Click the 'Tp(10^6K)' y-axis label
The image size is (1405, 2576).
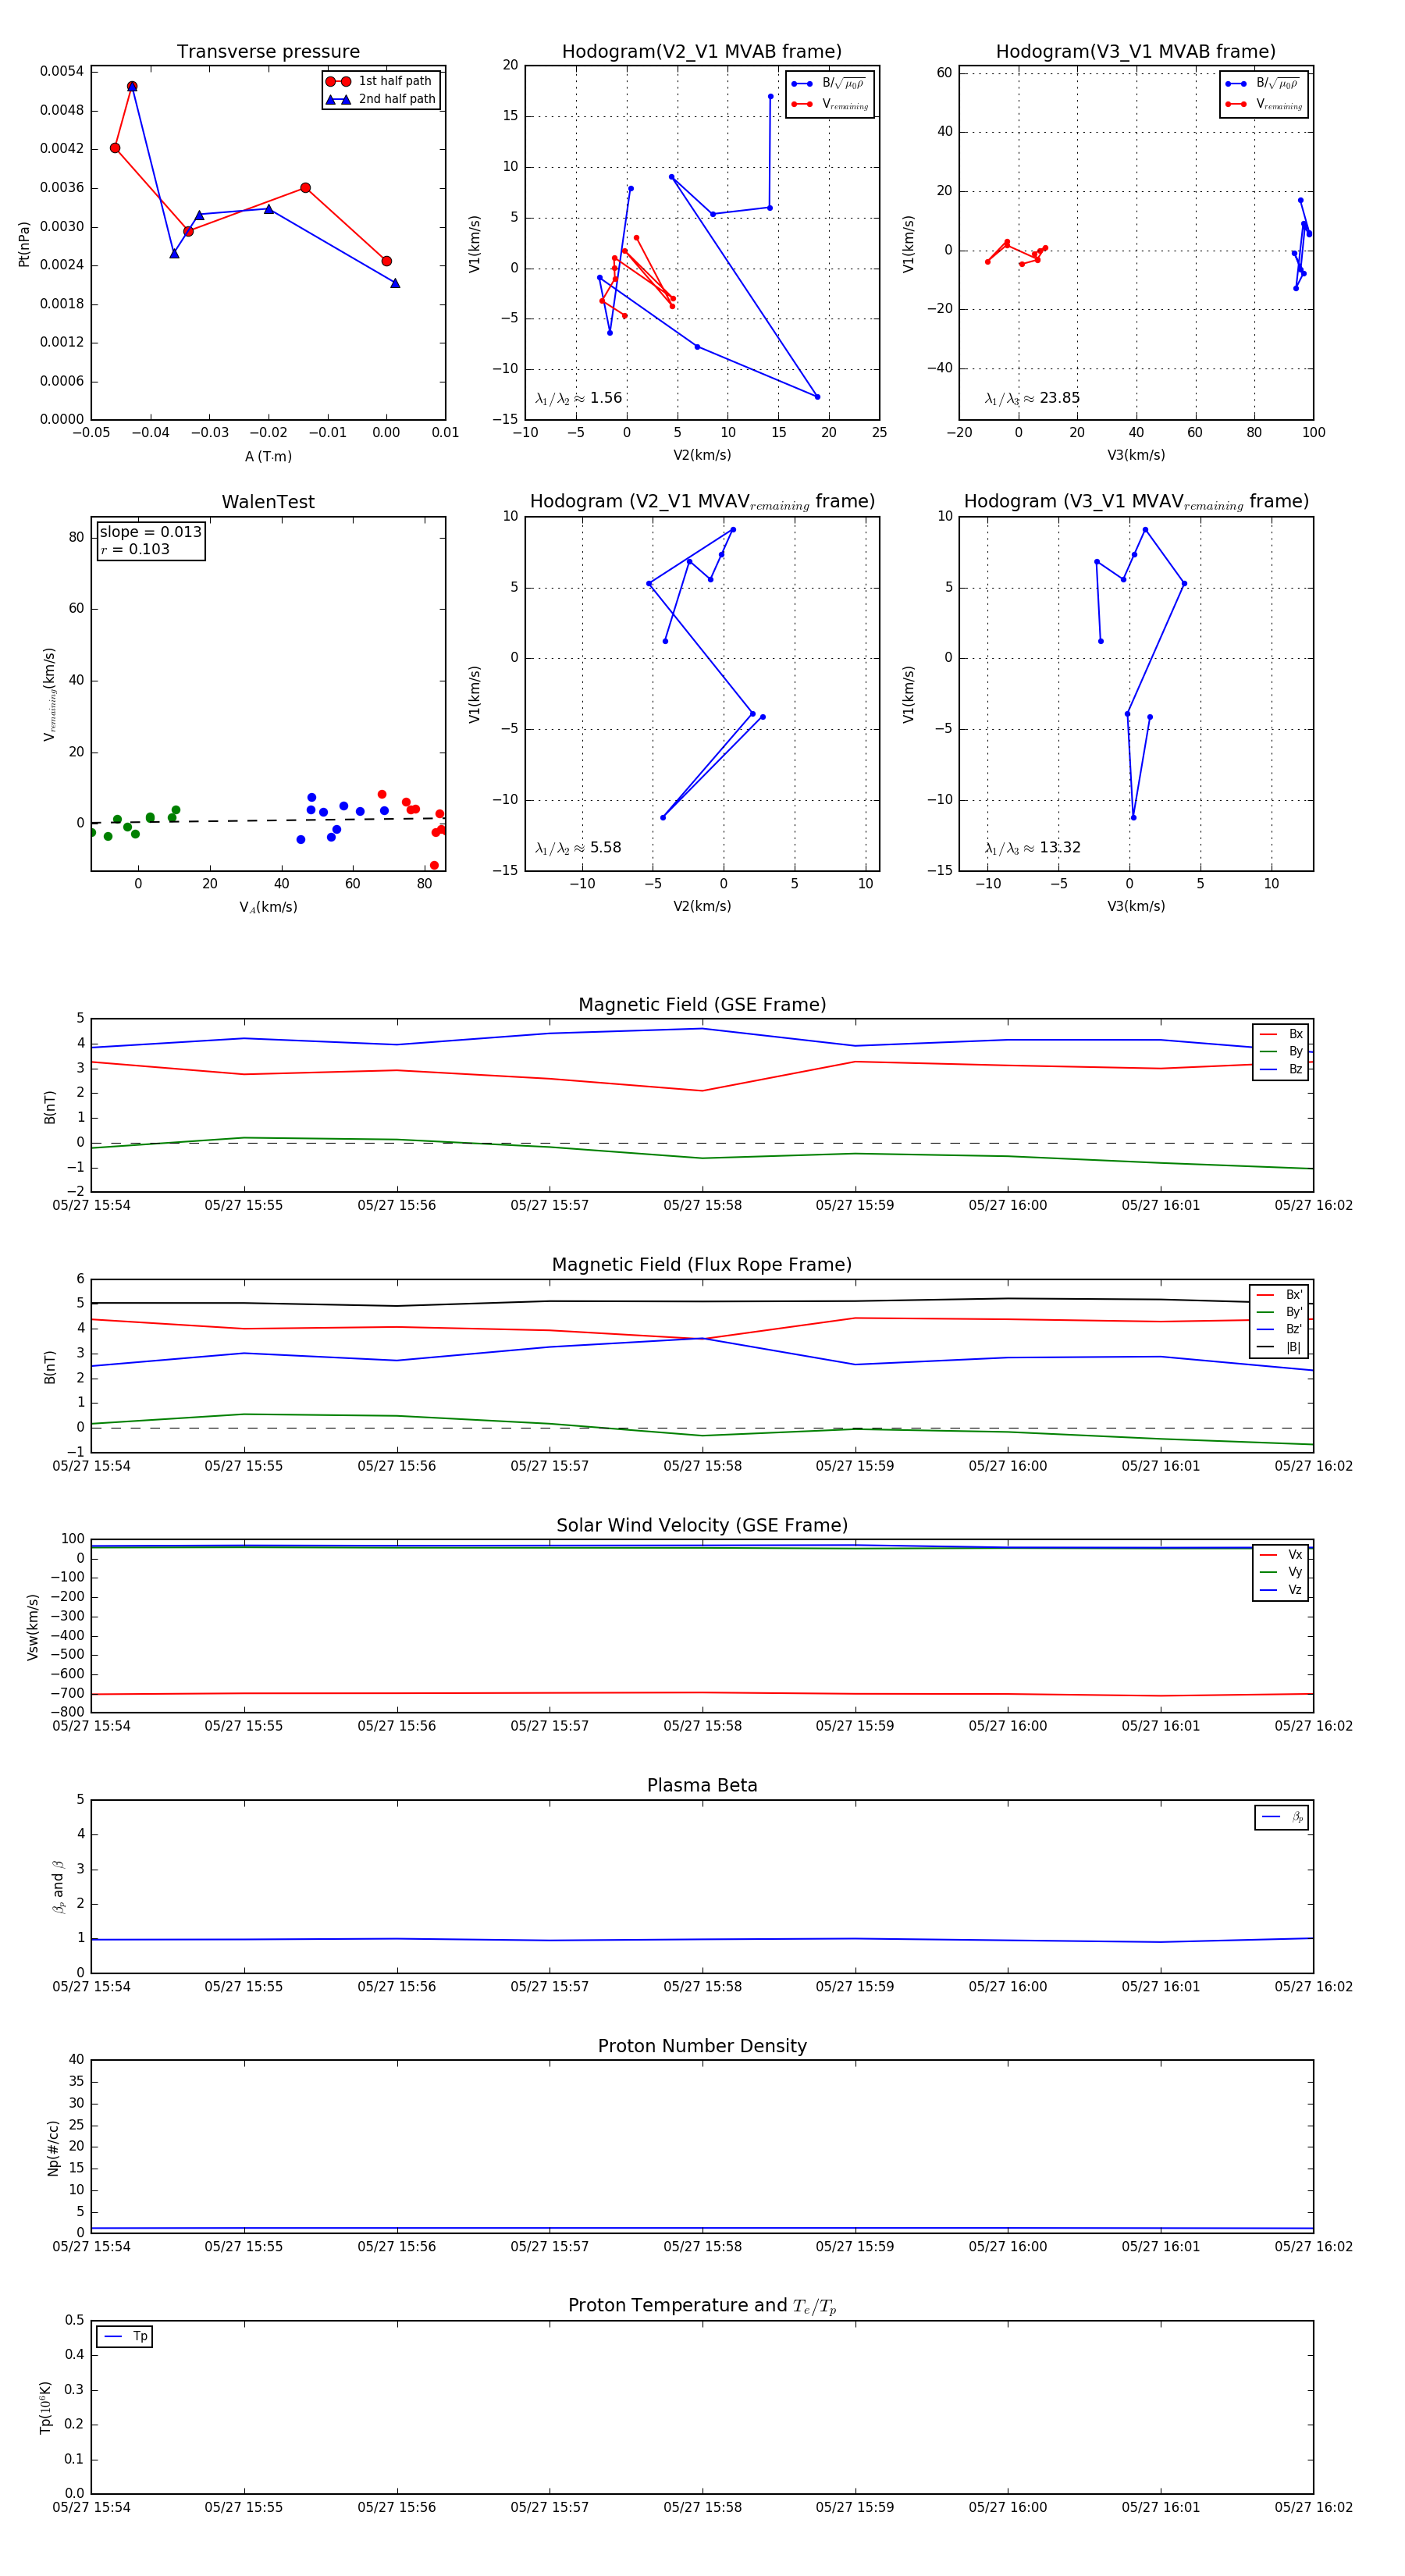[45, 2408]
